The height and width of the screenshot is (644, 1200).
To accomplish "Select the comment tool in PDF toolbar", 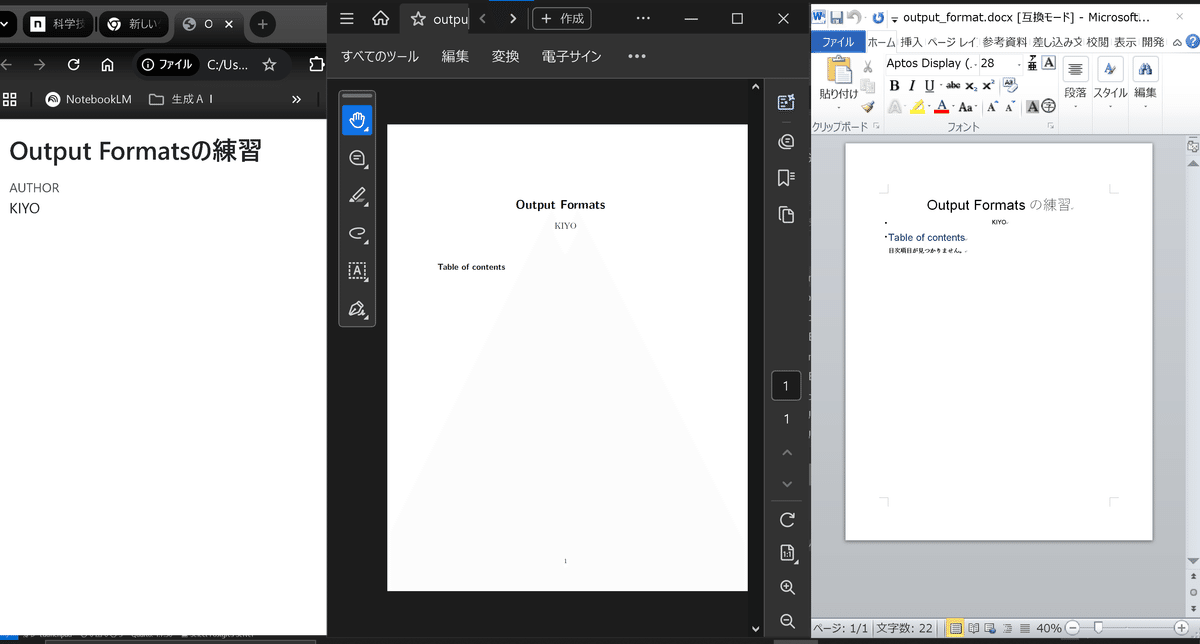I will coord(357,158).
